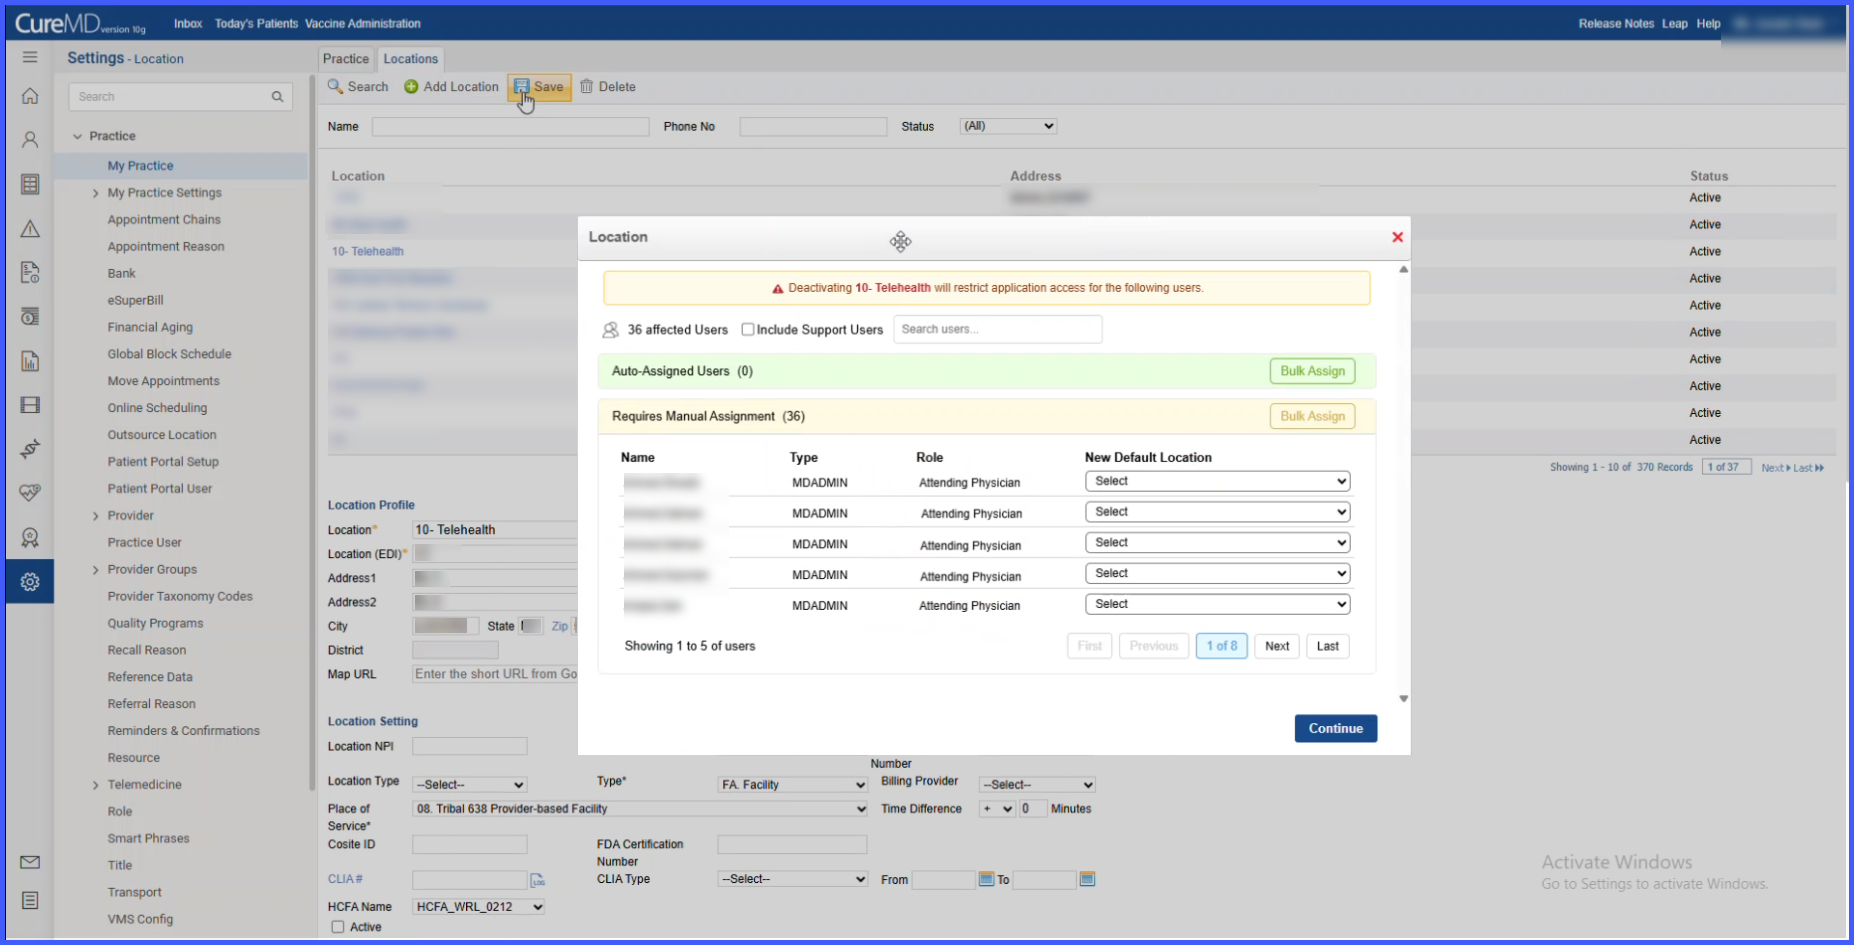Open the Status dropdown showing (All)
The height and width of the screenshot is (945, 1854).
1008,126
